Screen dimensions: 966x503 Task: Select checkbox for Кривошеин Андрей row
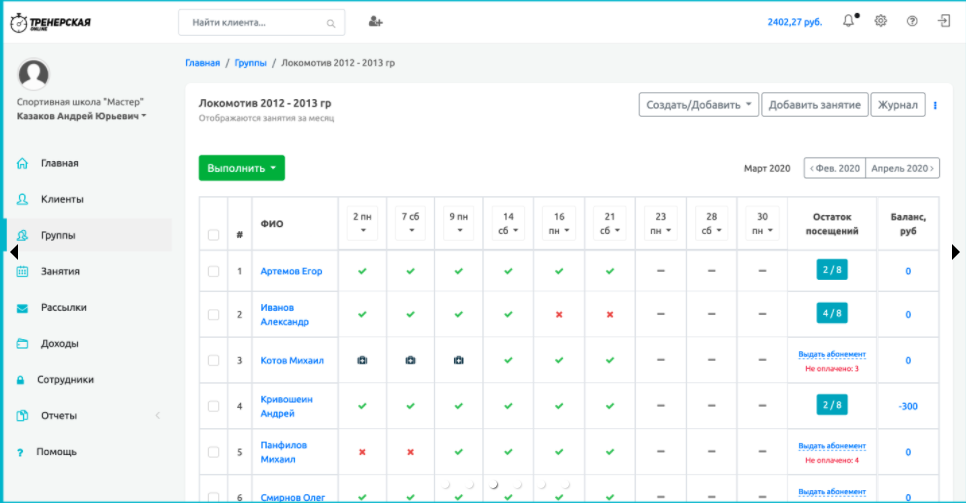click(213, 406)
